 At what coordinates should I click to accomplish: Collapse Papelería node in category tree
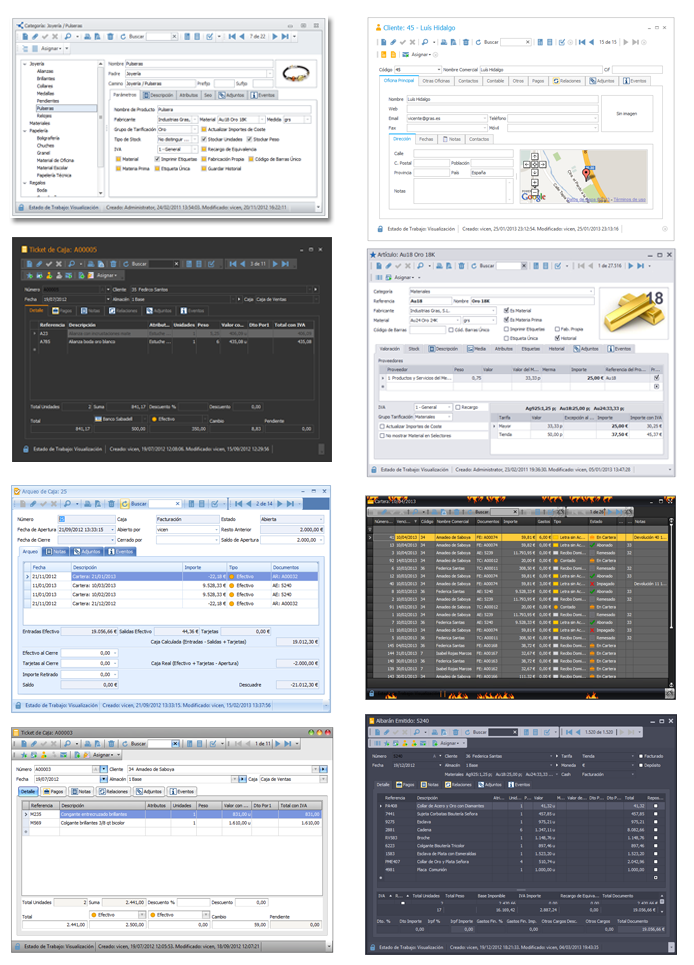25,130
